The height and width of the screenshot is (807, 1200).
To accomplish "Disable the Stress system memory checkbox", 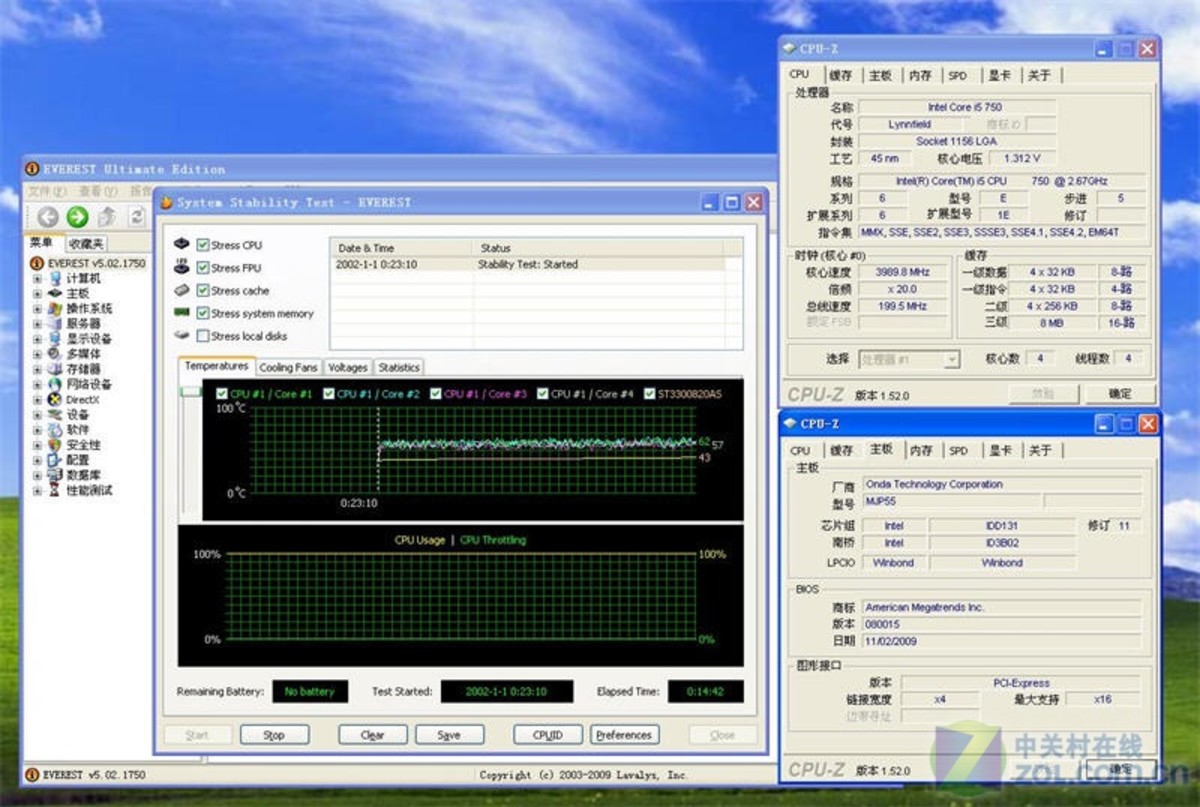I will [x=203, y=313].
